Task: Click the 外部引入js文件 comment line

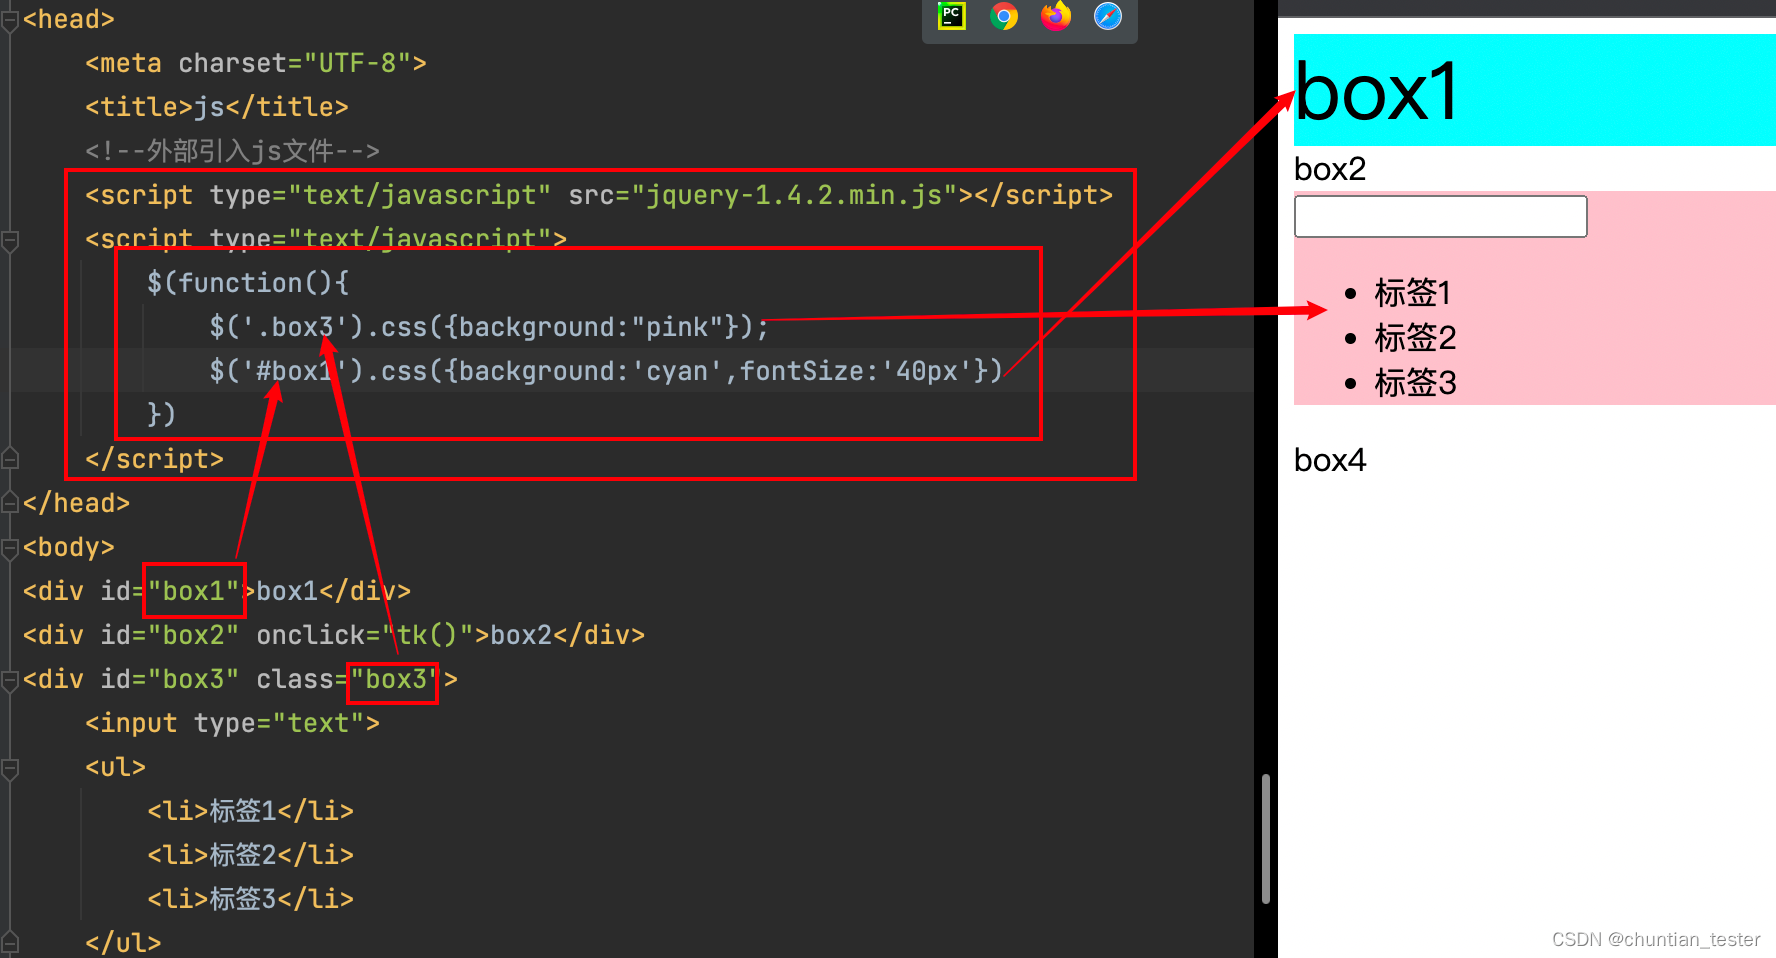Action: coord(232,151)
